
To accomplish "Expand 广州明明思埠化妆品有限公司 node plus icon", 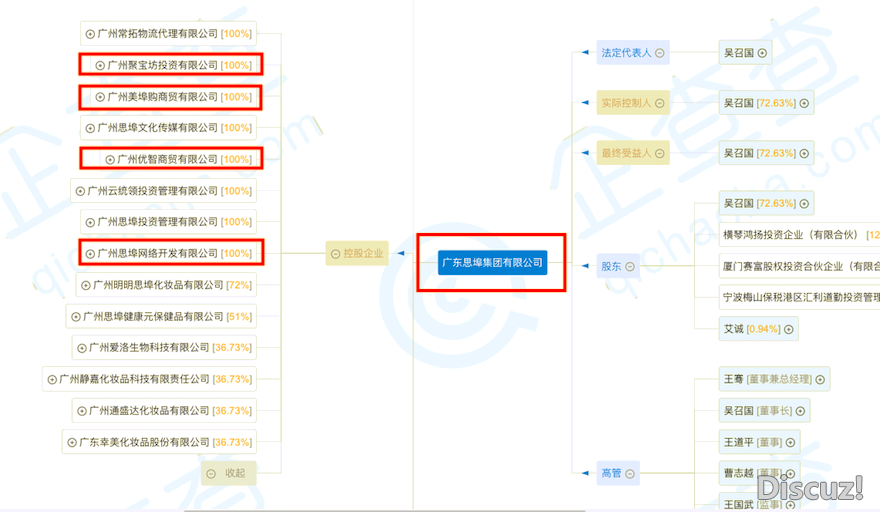I will (x=86, y=286).
